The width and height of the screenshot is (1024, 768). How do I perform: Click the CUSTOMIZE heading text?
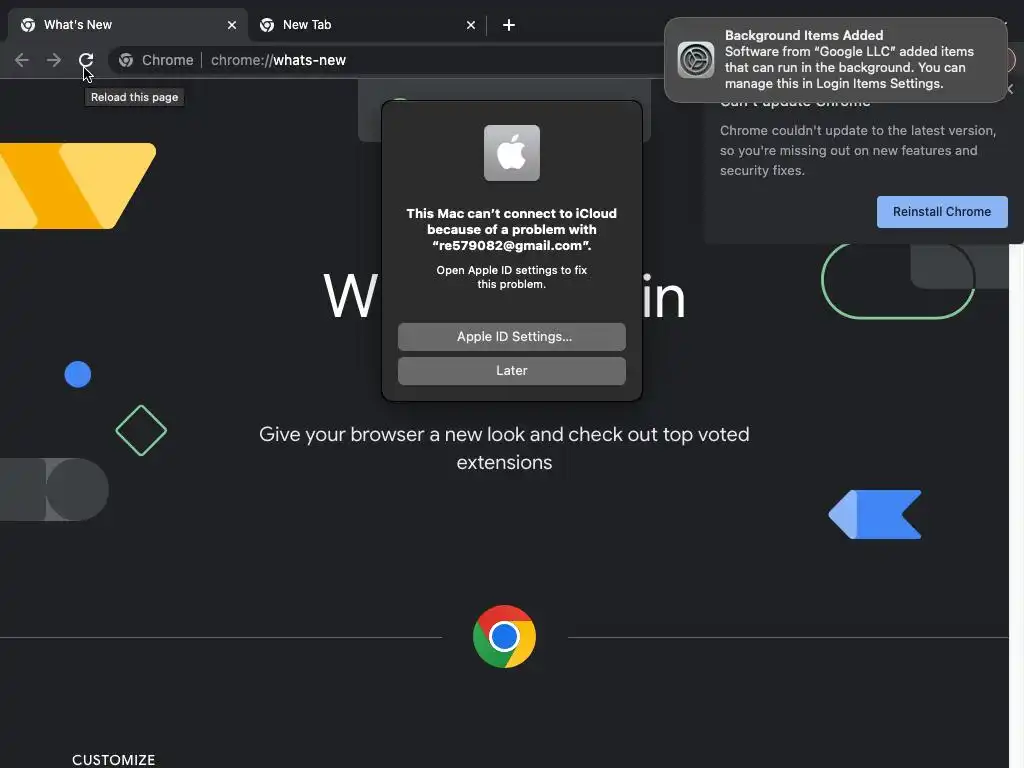click(x=114, y=760)
